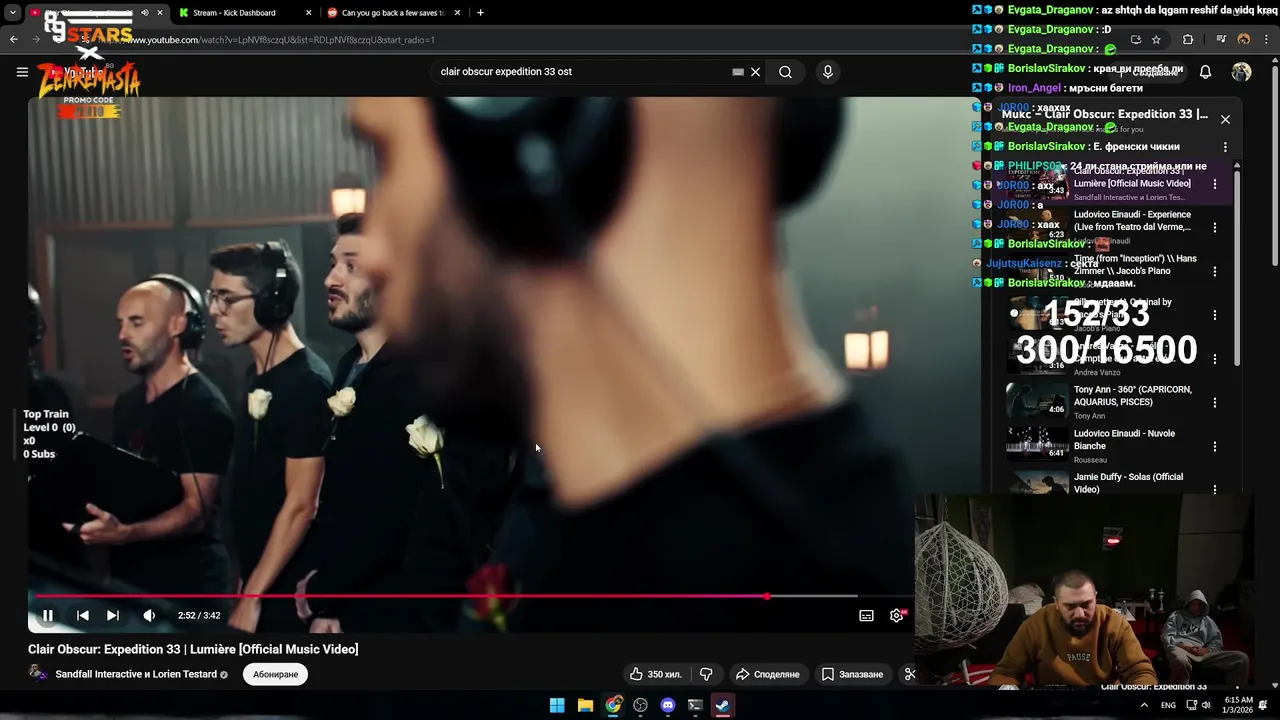Close the Kick Dashboard tab
The image size is (1280, 720).
coord(307,13)
